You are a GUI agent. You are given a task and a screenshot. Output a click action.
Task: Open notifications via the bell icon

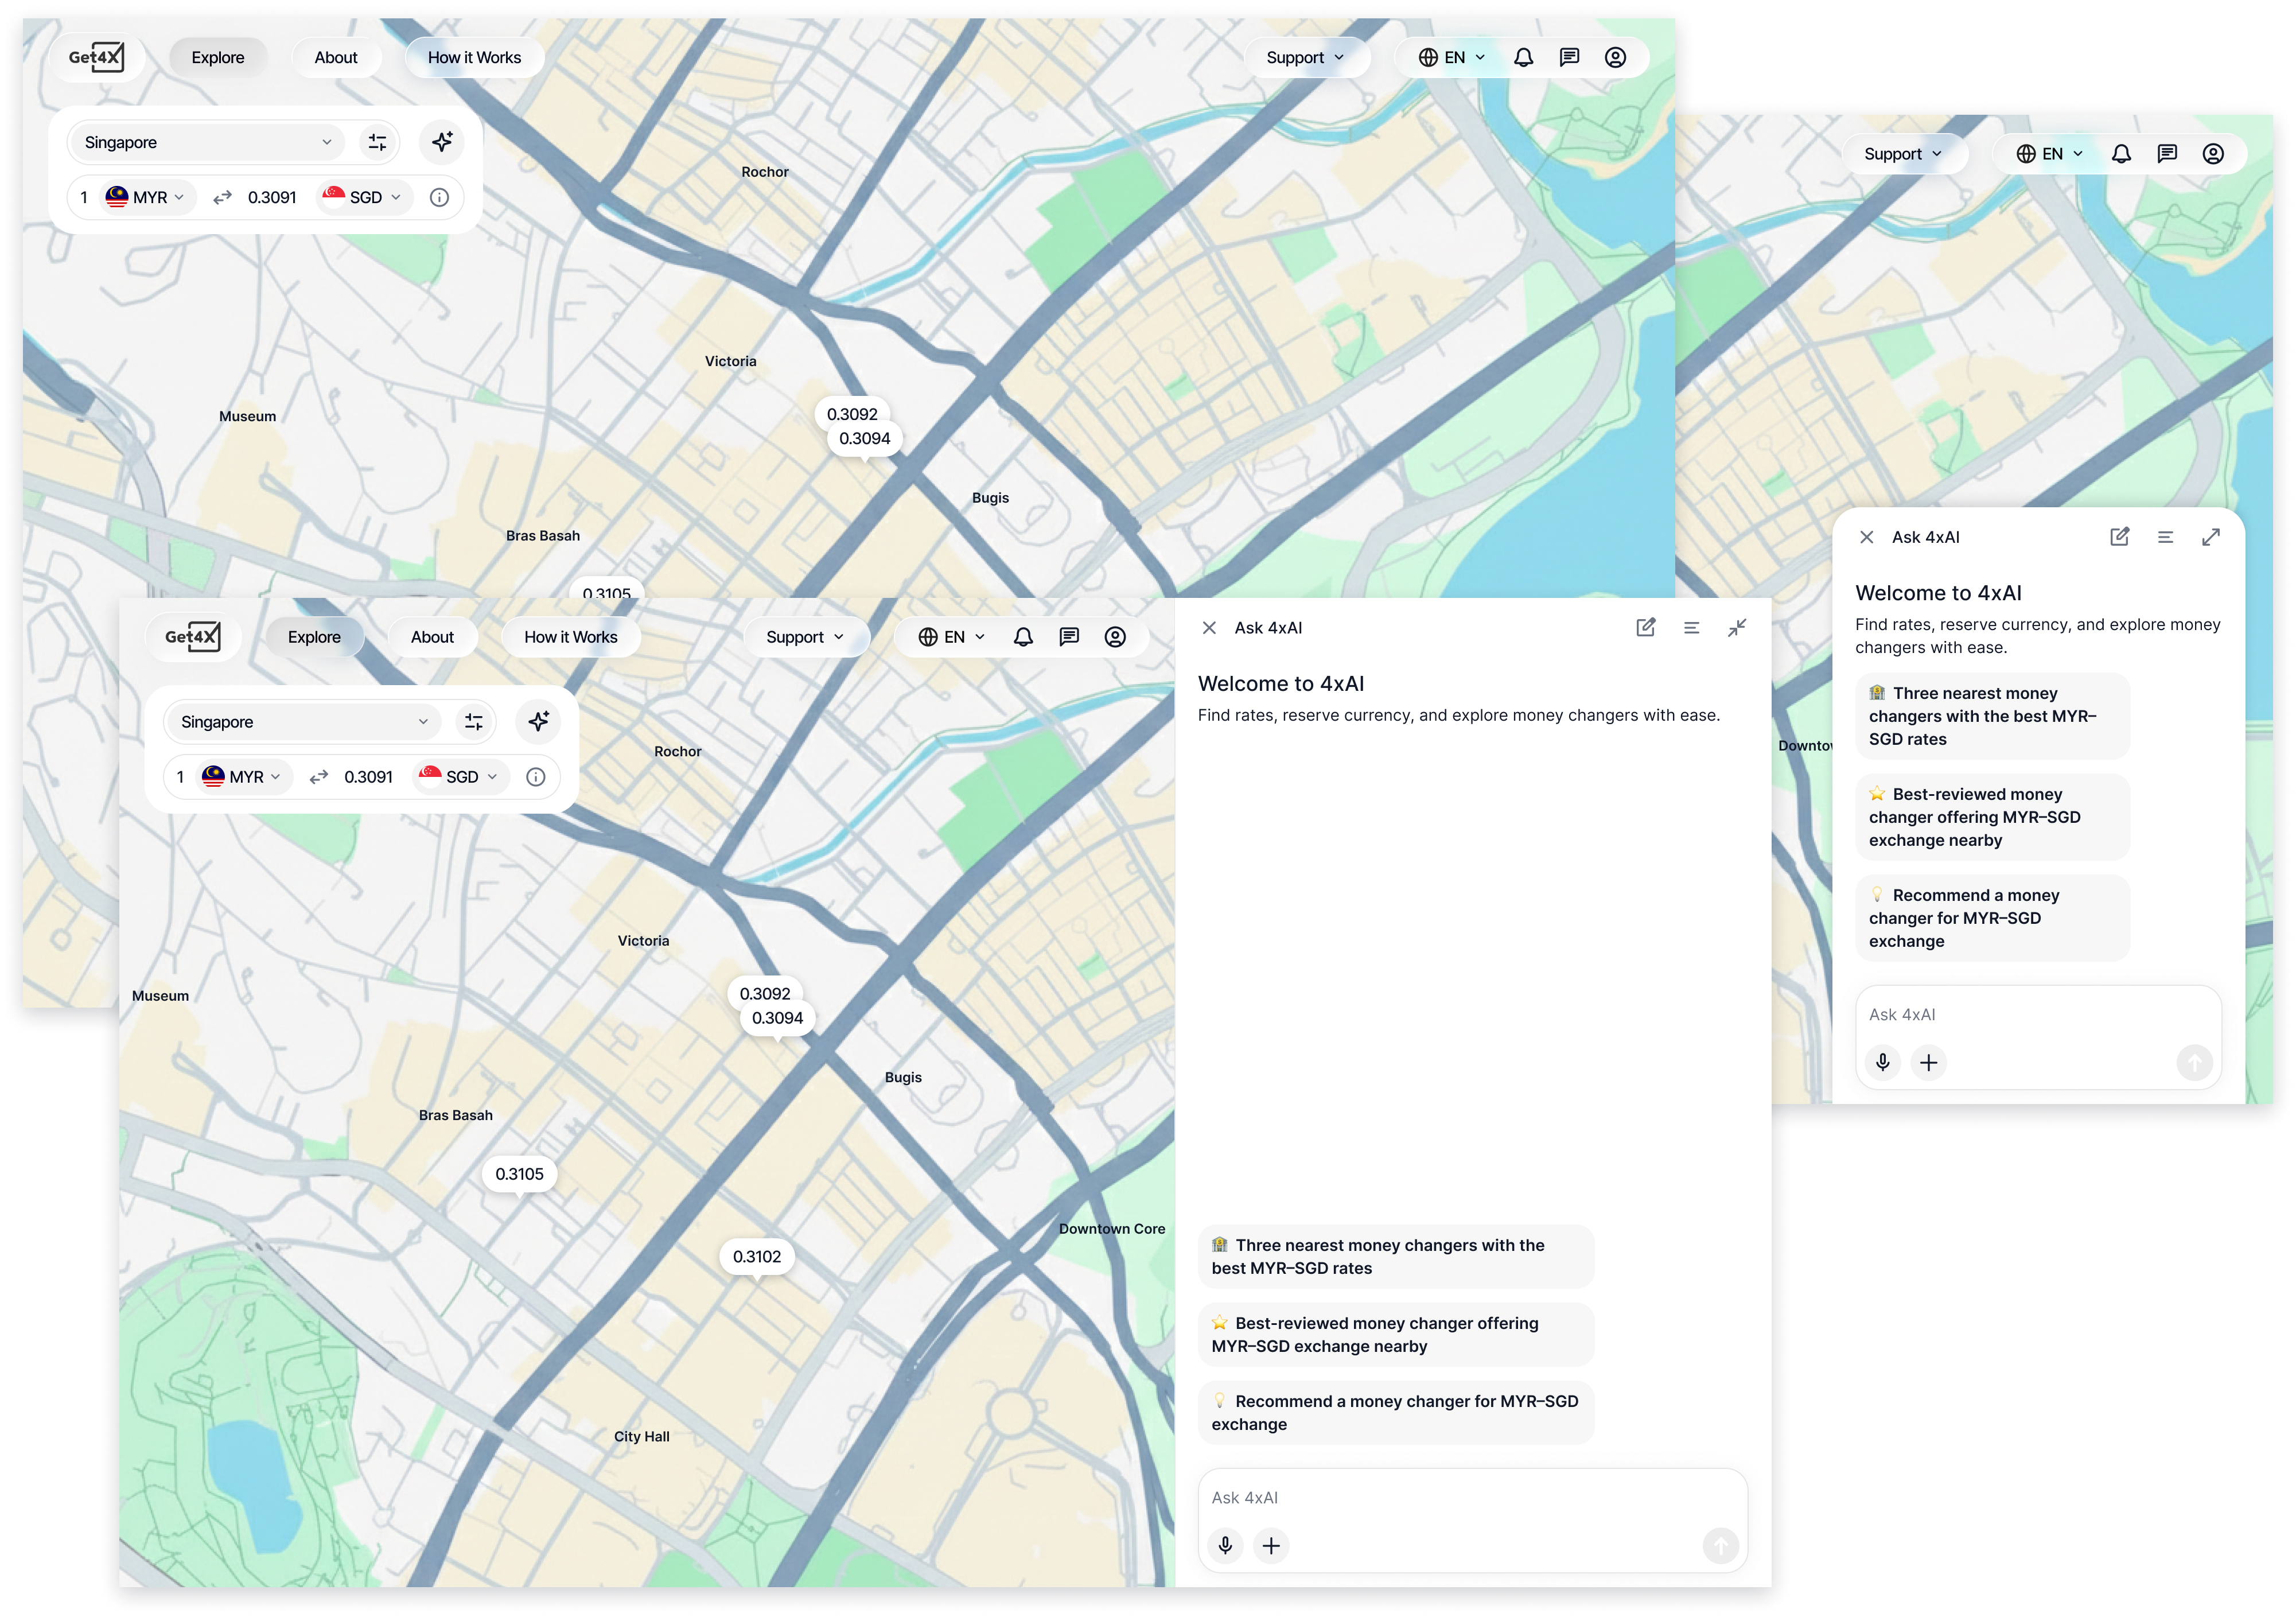(x=1023, y=636)
